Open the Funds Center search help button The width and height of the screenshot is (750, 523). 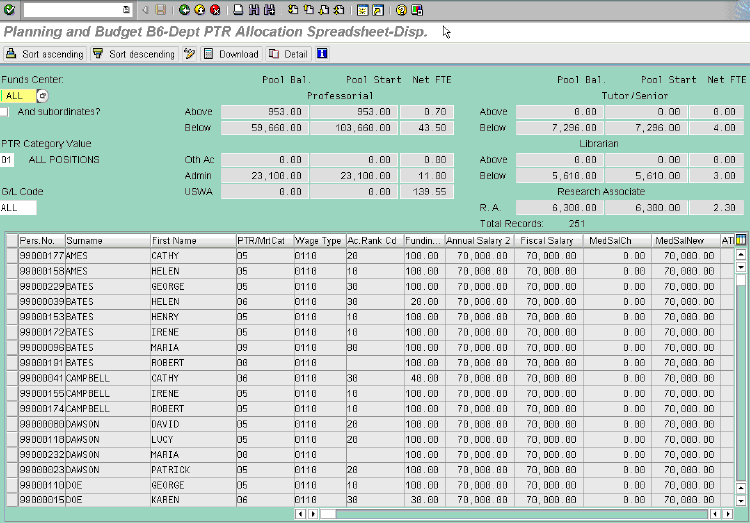[43, 96]
